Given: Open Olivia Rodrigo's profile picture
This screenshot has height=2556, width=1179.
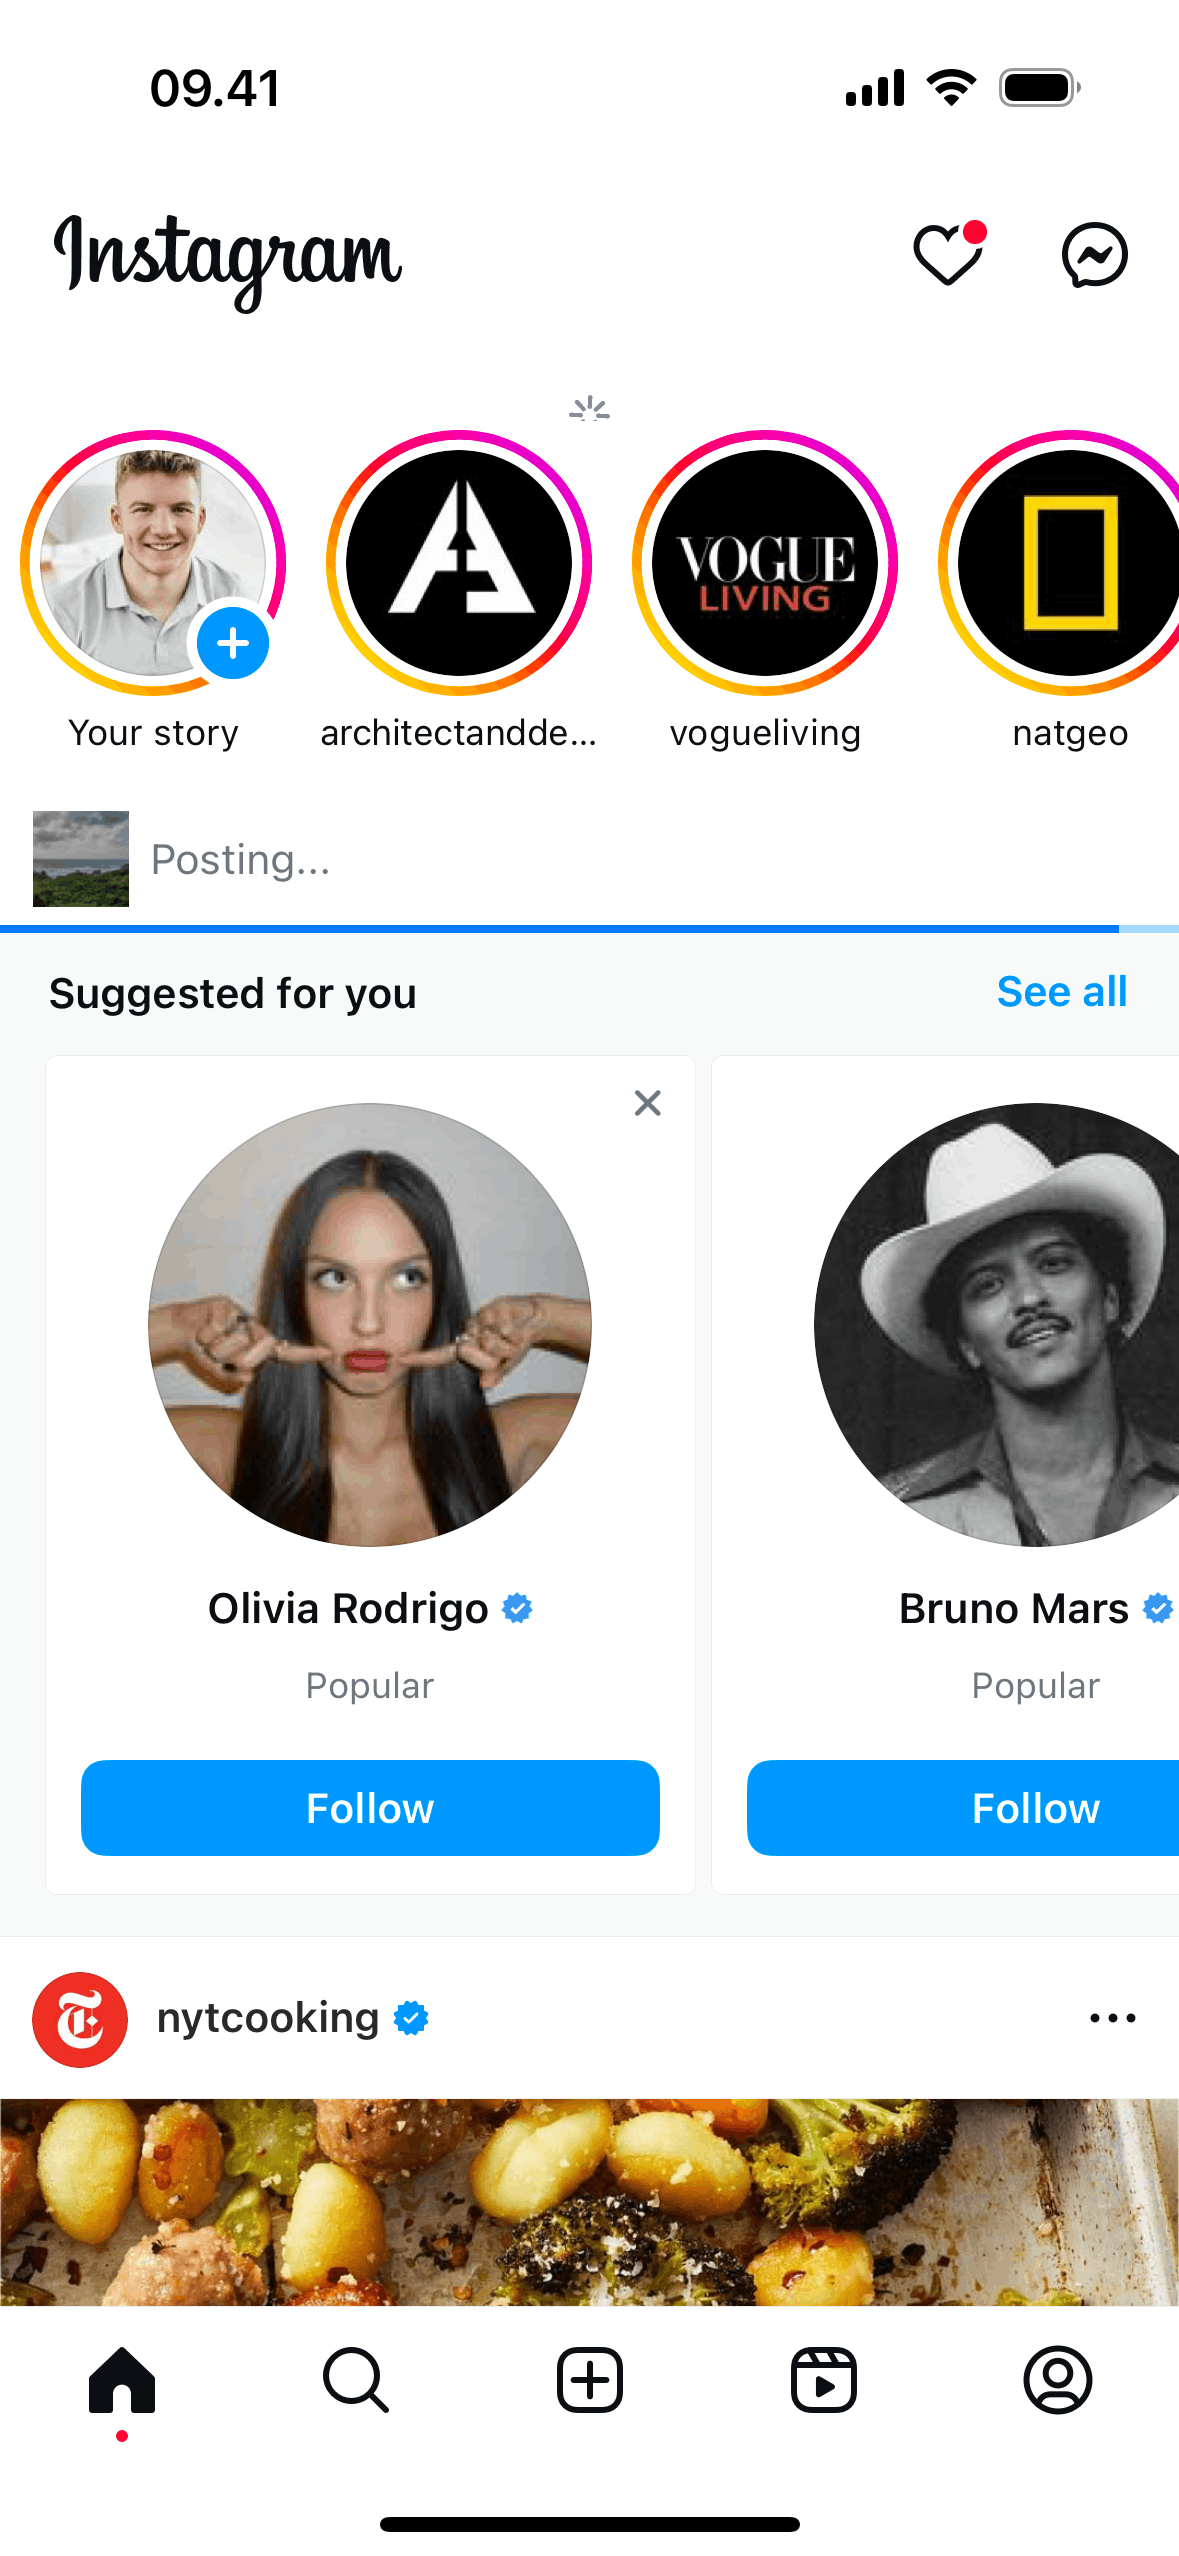Looking at the screenshot, I should click(x=370, y=1324).
